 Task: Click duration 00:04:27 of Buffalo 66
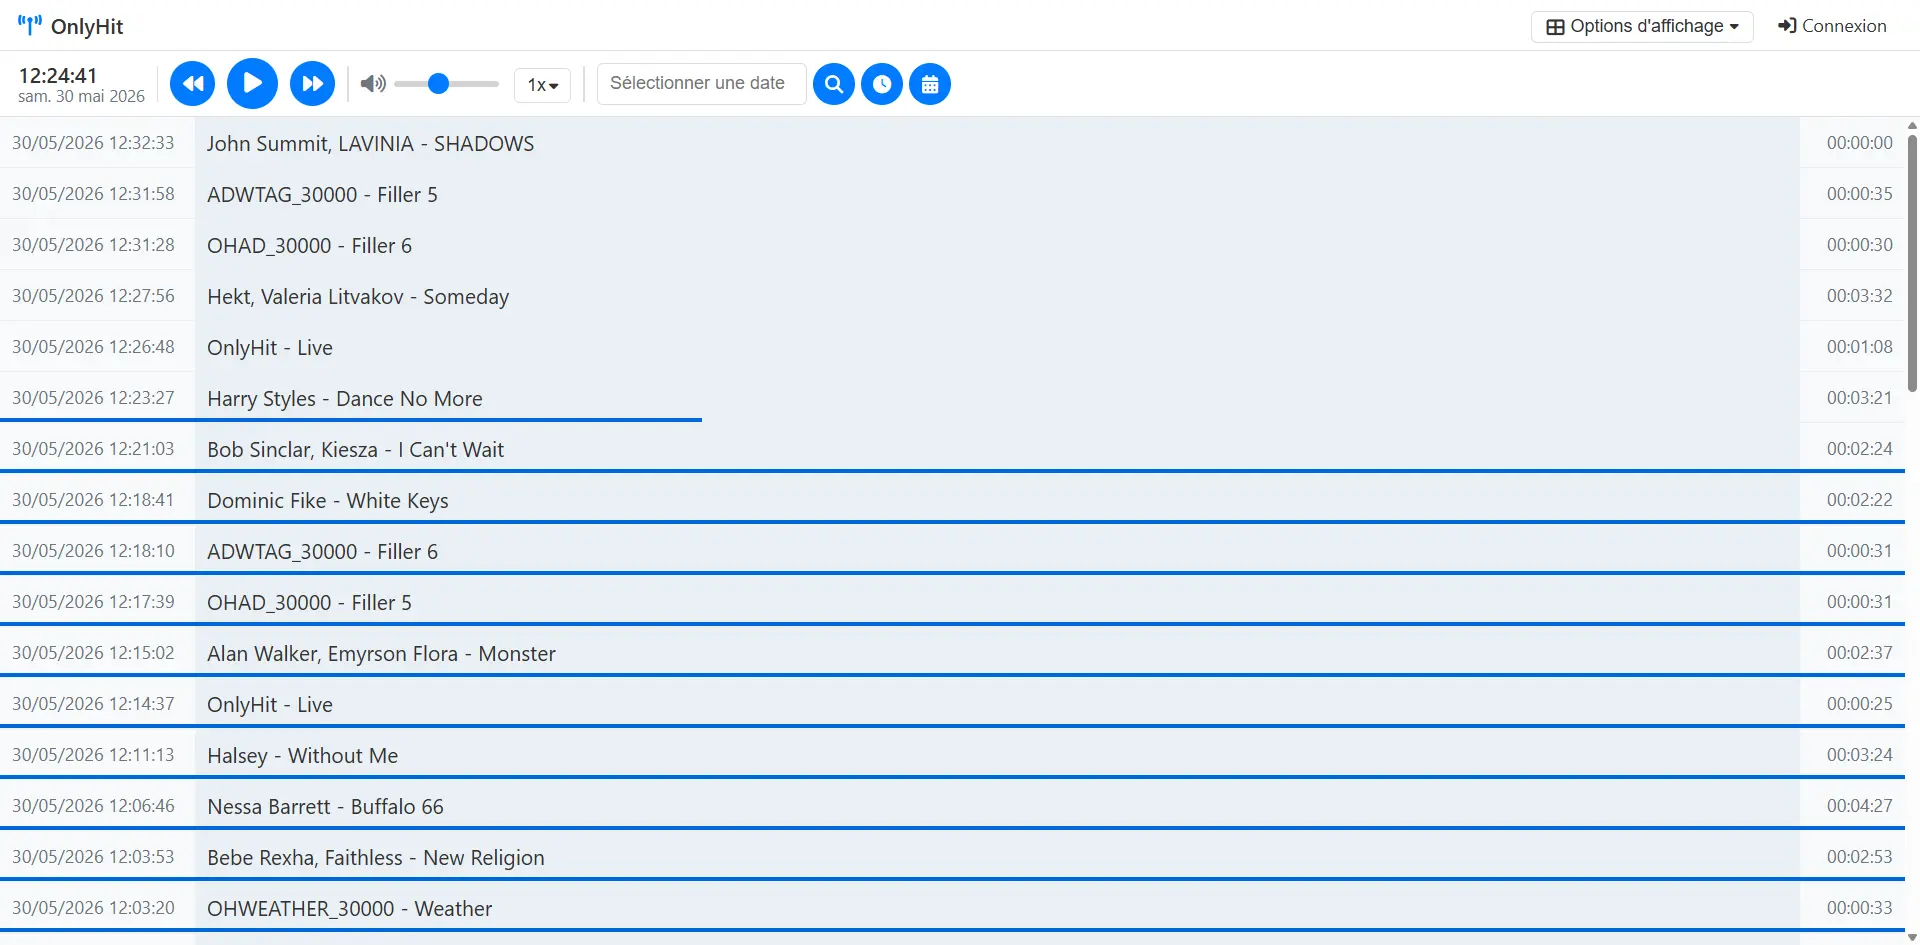click(x=1859, y=806)
